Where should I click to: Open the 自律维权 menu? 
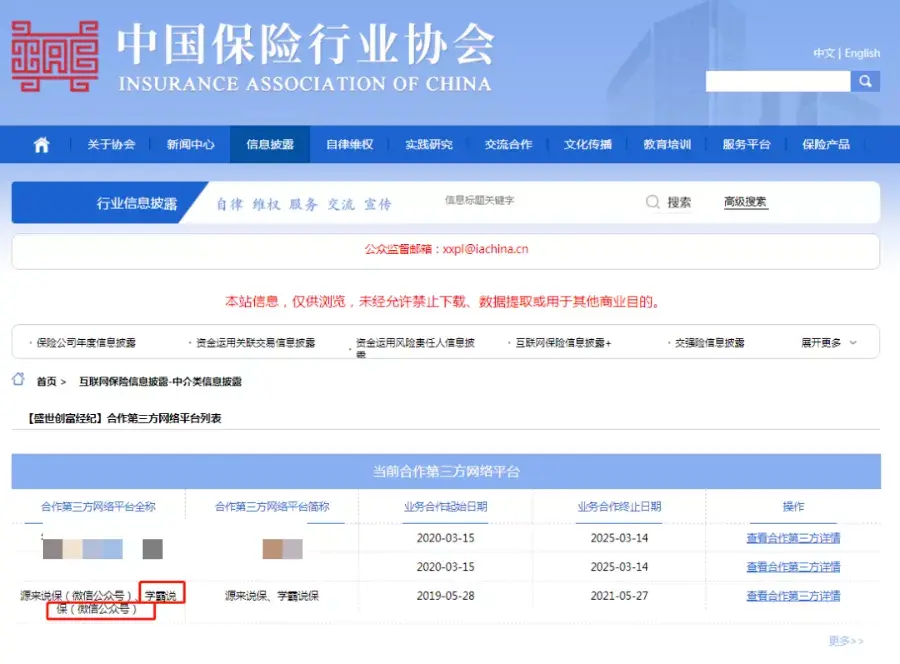(350, 145)
